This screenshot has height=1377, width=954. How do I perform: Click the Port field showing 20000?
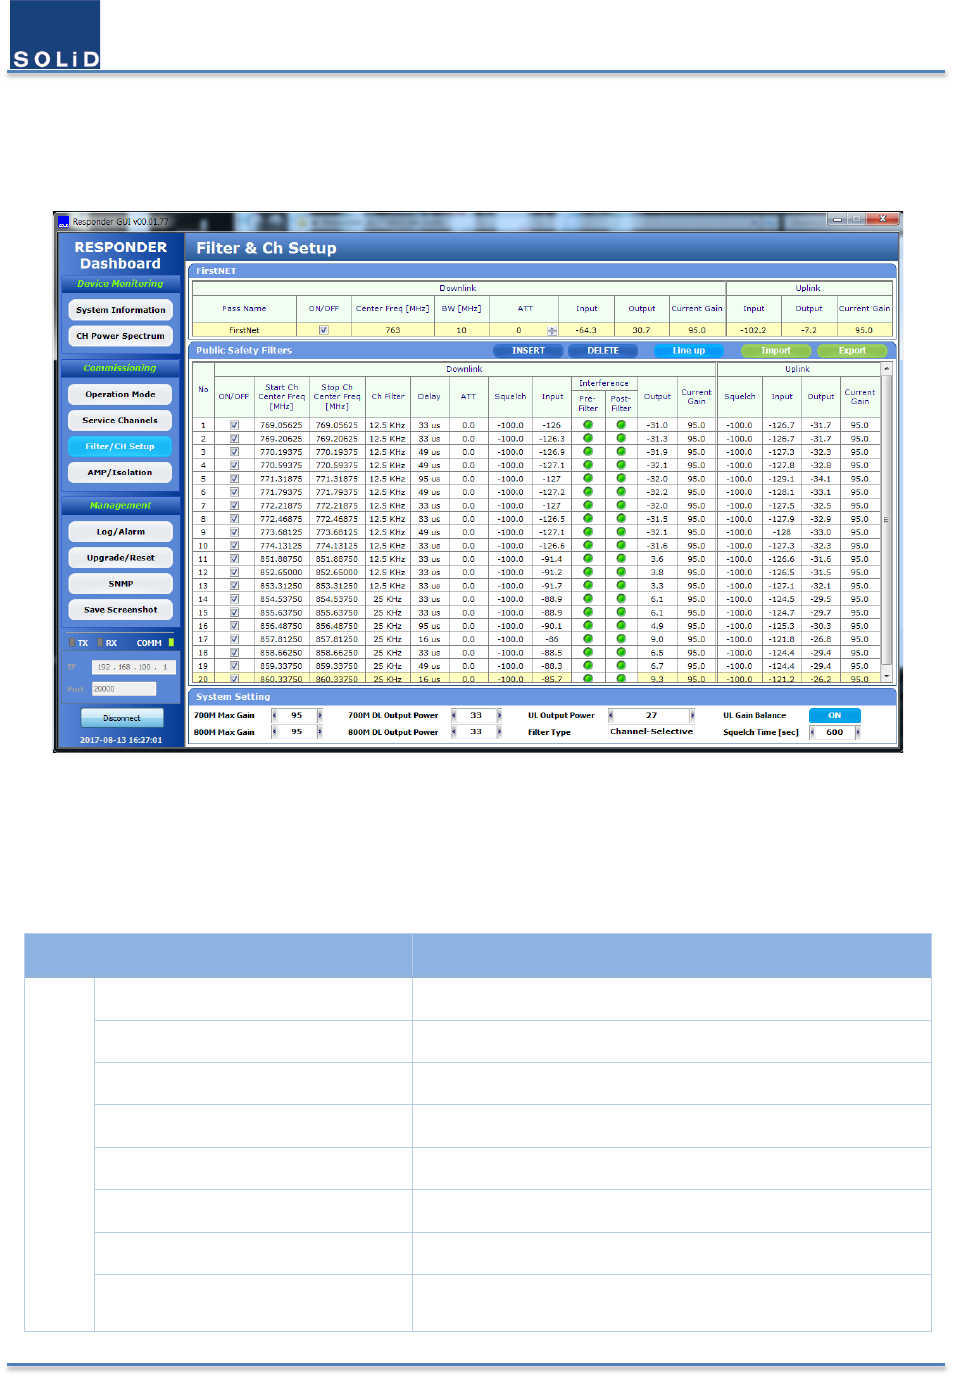[x=124, y=689]
